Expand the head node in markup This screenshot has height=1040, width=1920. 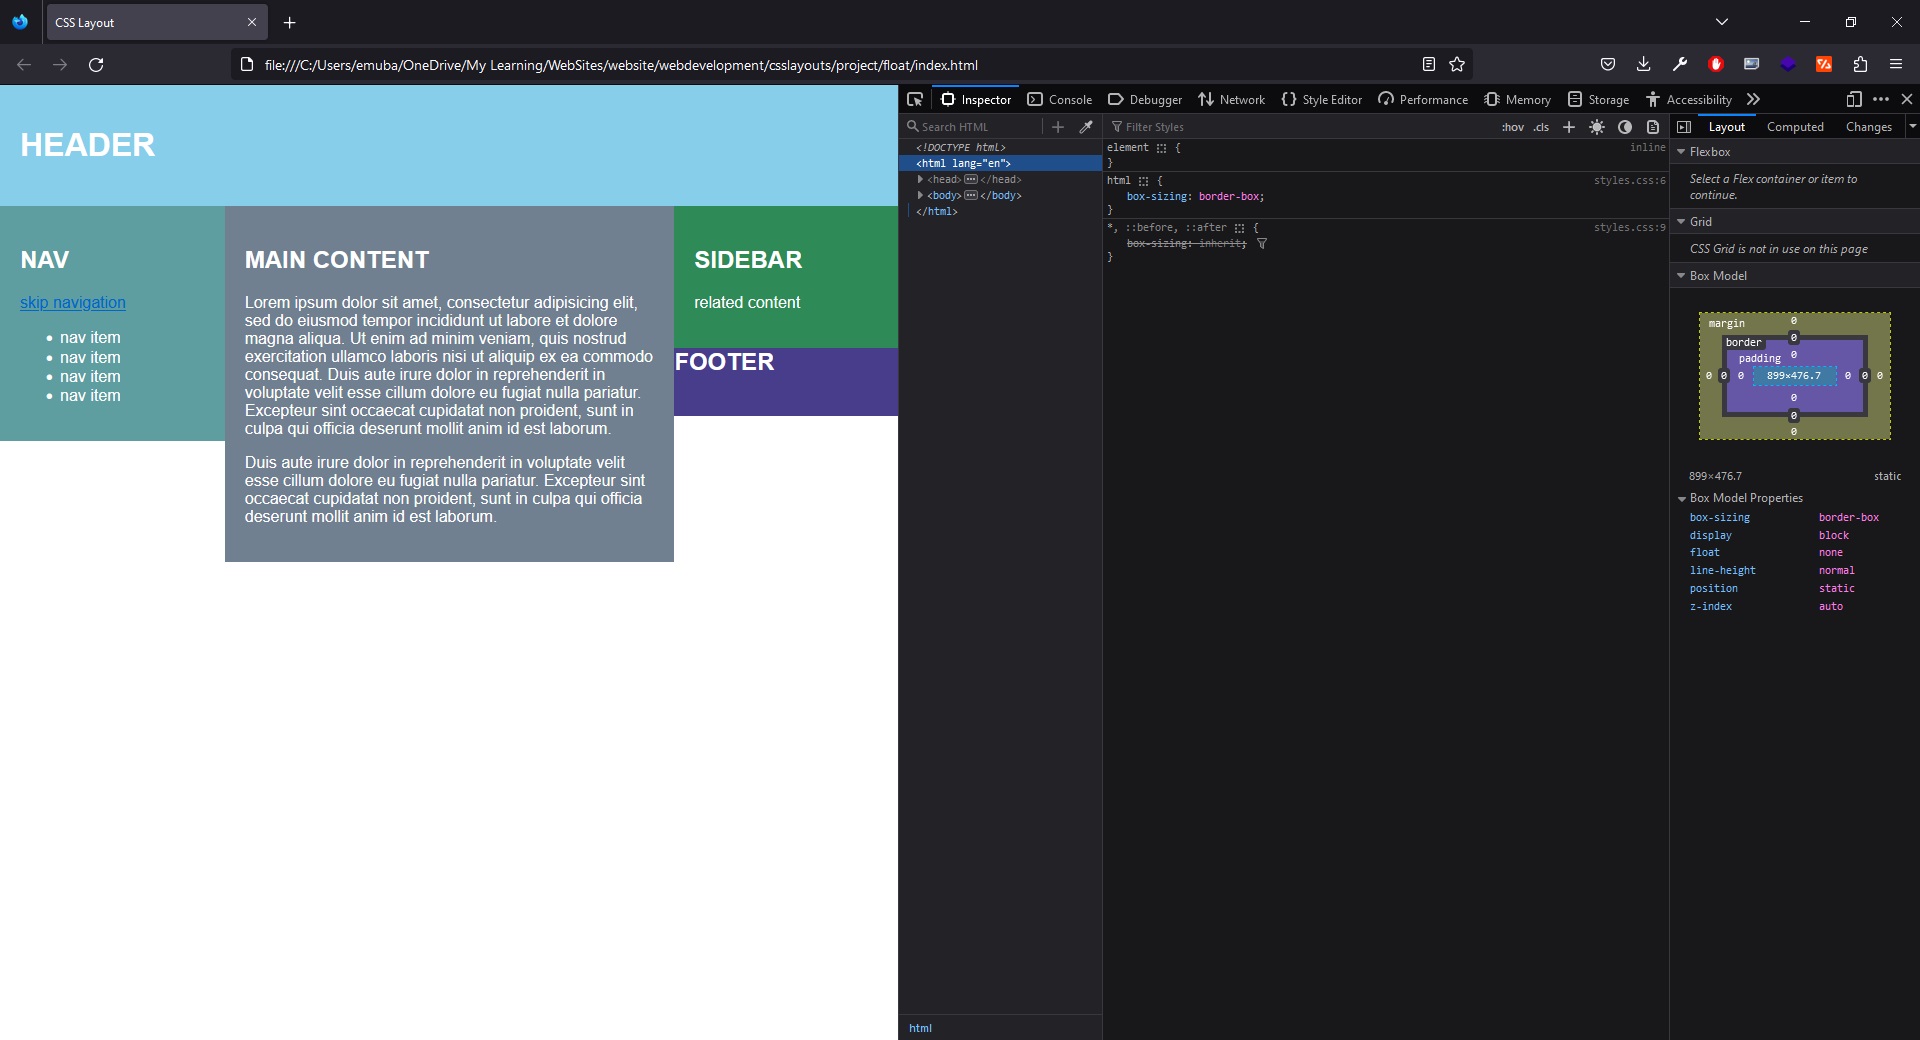point(920,180)
